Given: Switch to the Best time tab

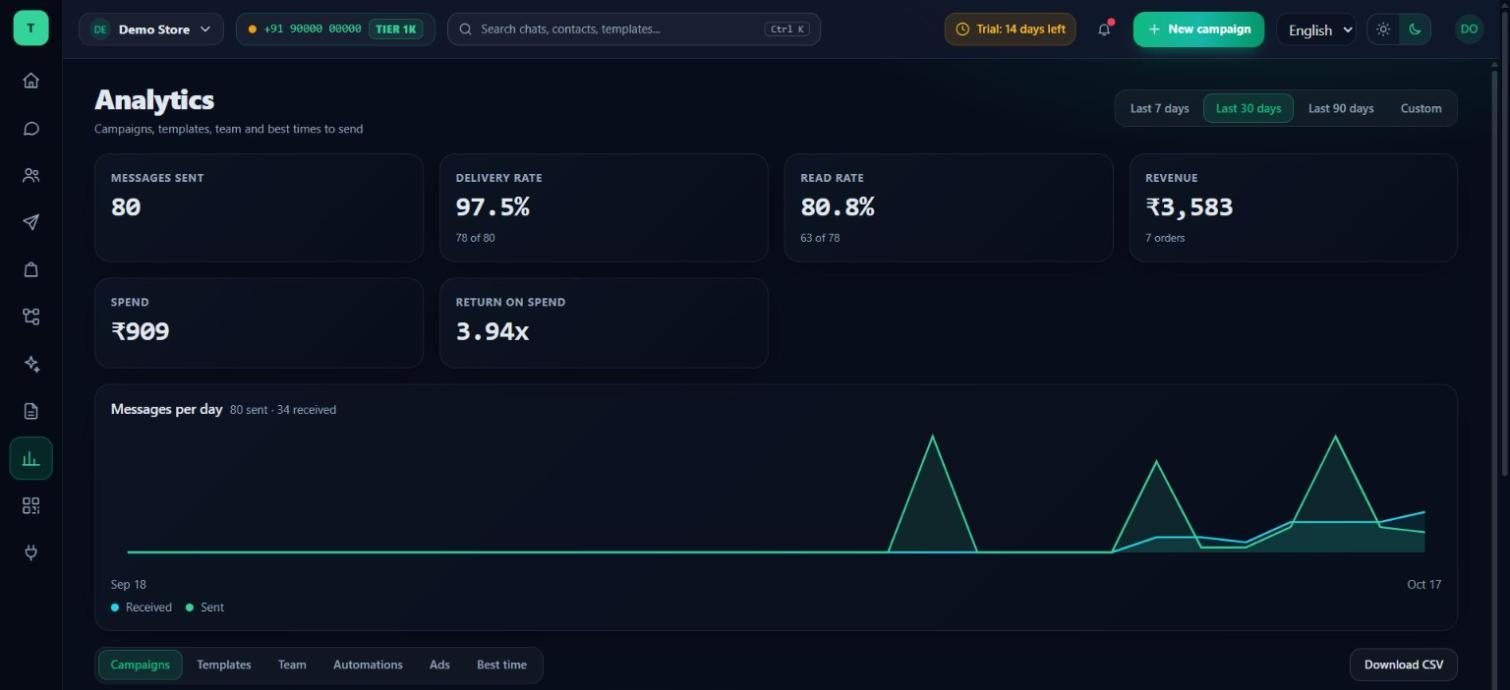Looking at the screenshot, I should [x=502, y=665].
